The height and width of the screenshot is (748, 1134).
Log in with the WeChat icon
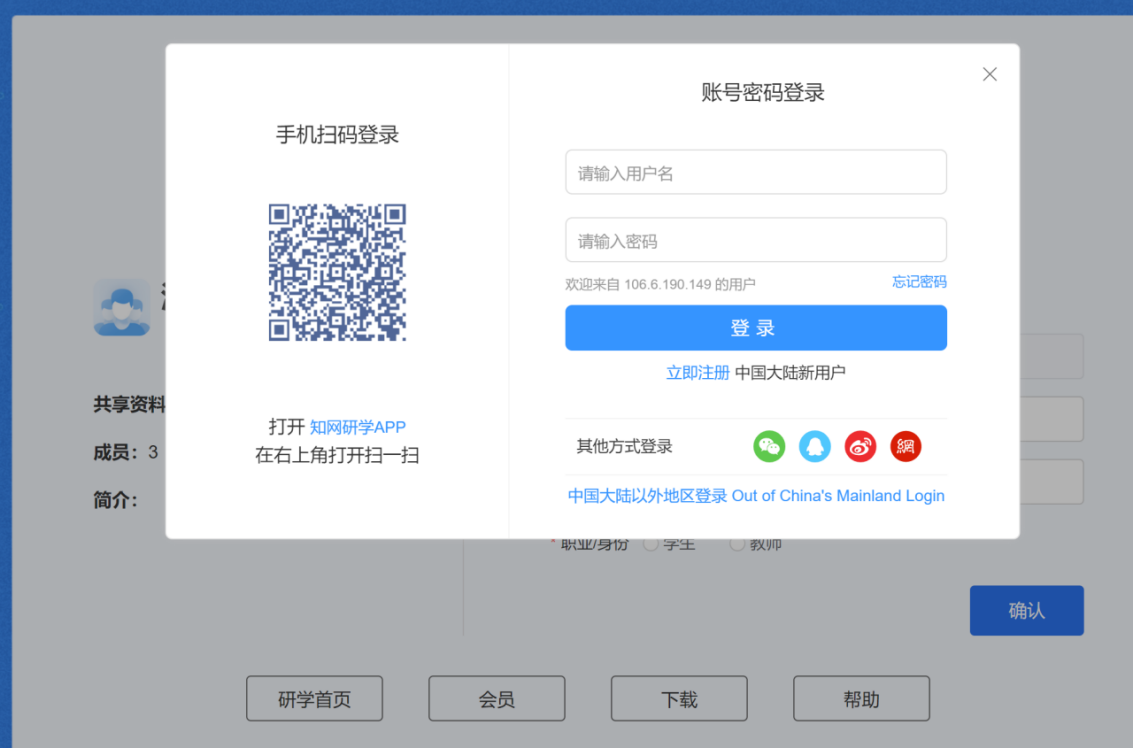click(x=769, y=446)
